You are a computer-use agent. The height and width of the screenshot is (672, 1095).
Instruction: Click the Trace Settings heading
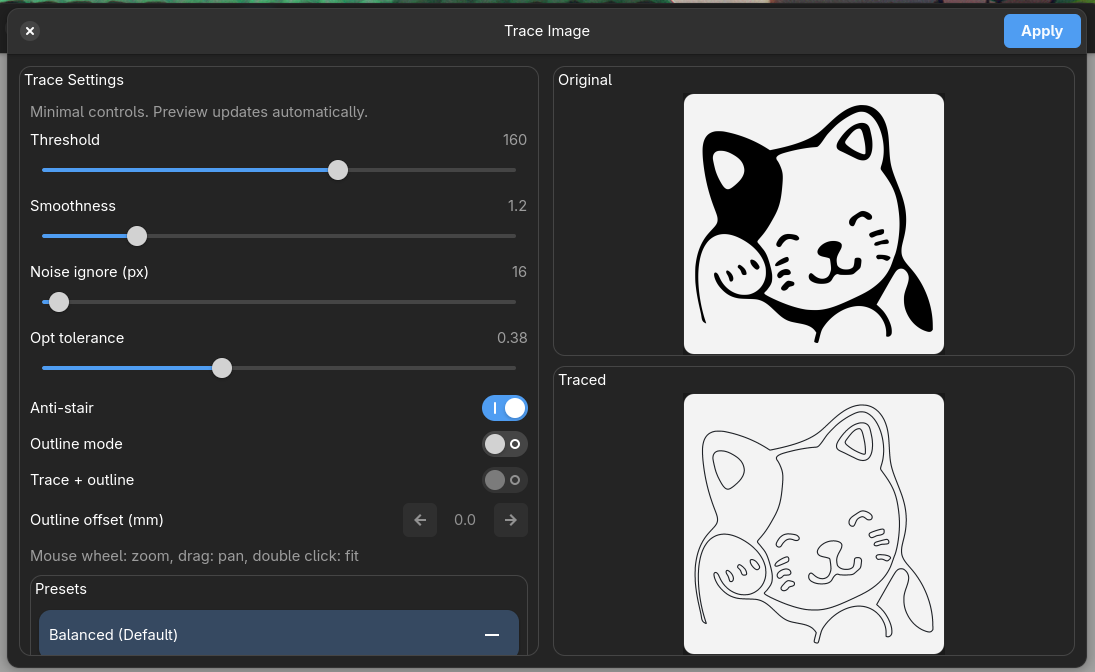coord(74,80)
